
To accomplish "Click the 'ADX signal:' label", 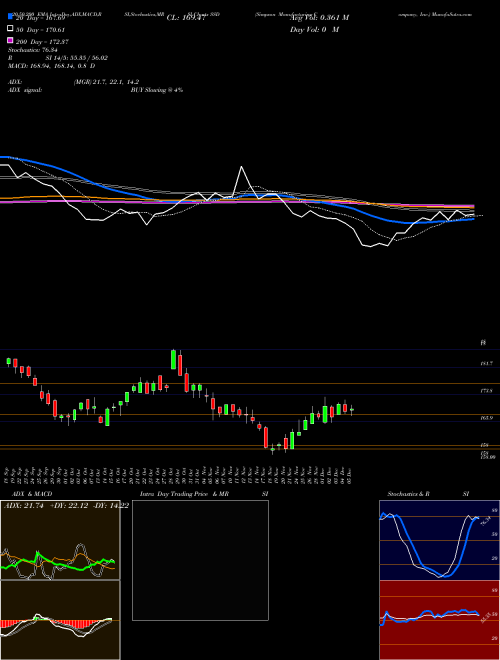I will [x=24, y=90].
